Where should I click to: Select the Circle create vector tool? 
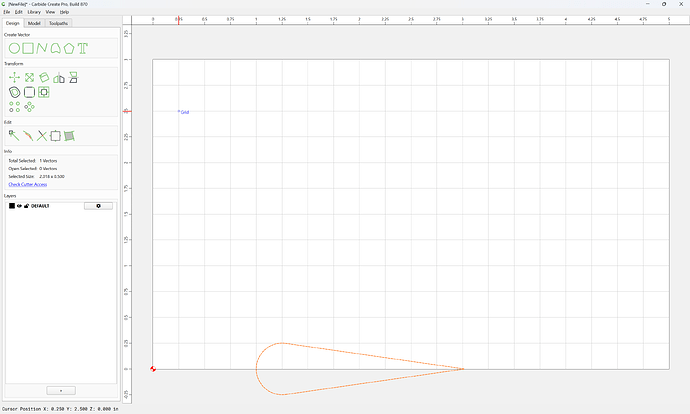(14, 48)
